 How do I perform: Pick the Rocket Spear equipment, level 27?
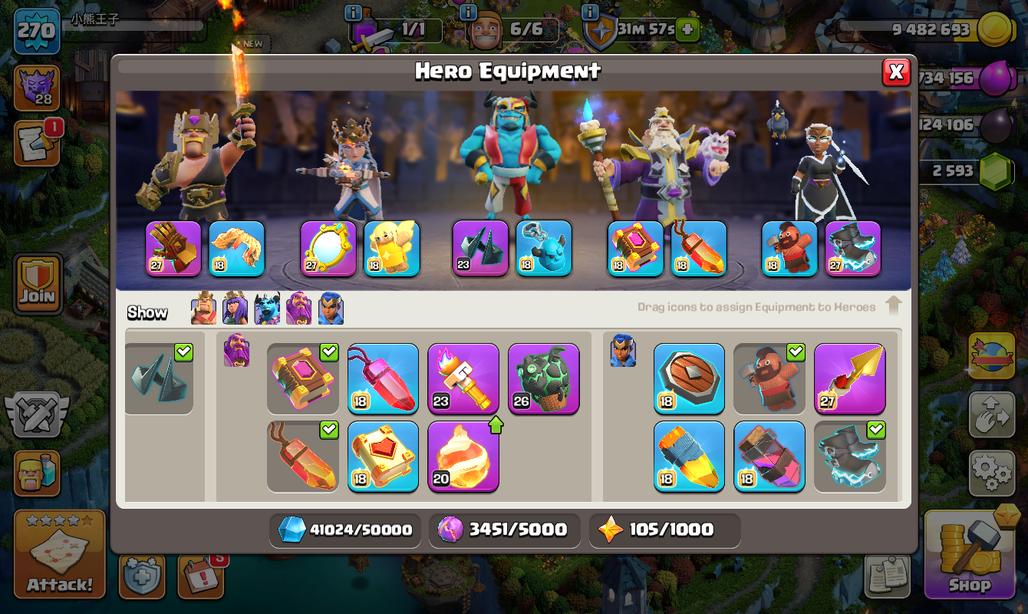[x=850, y=379]
